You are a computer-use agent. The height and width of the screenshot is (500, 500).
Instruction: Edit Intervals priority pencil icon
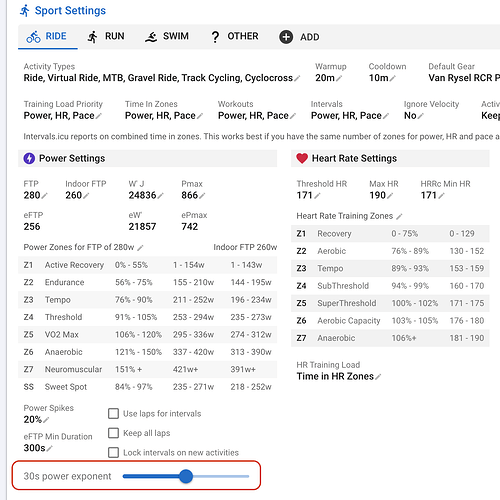(386, 116)
